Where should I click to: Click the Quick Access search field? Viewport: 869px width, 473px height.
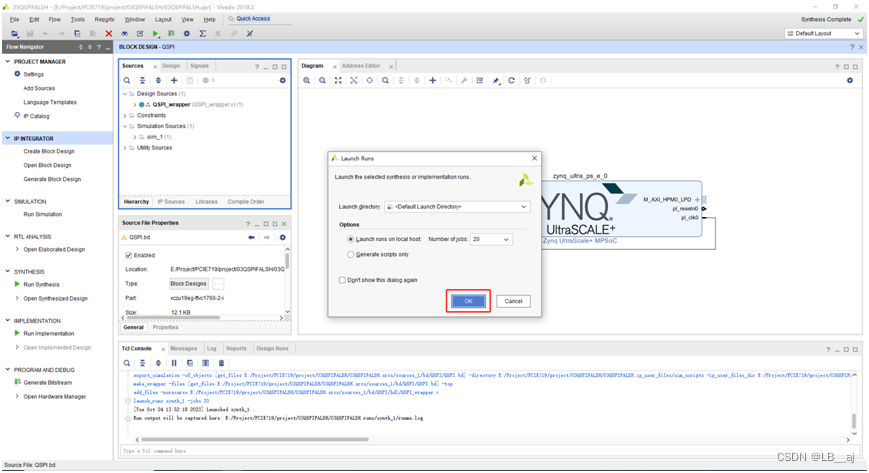point(258,19)
